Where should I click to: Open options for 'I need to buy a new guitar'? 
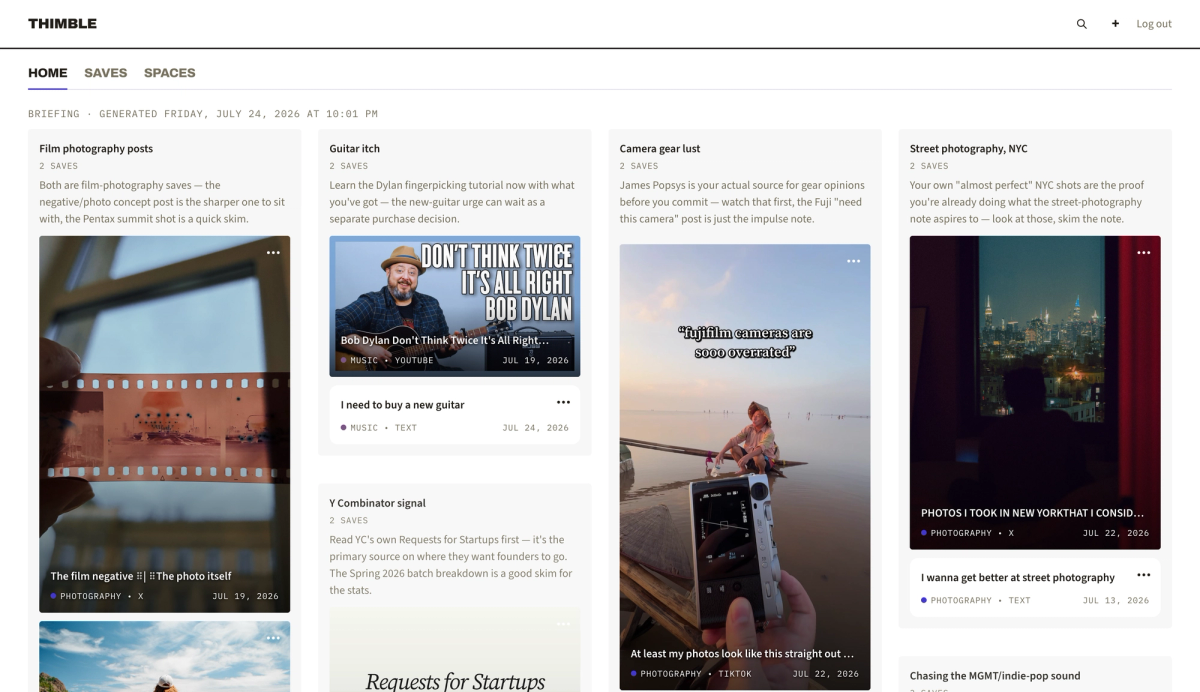click(563, 402)
